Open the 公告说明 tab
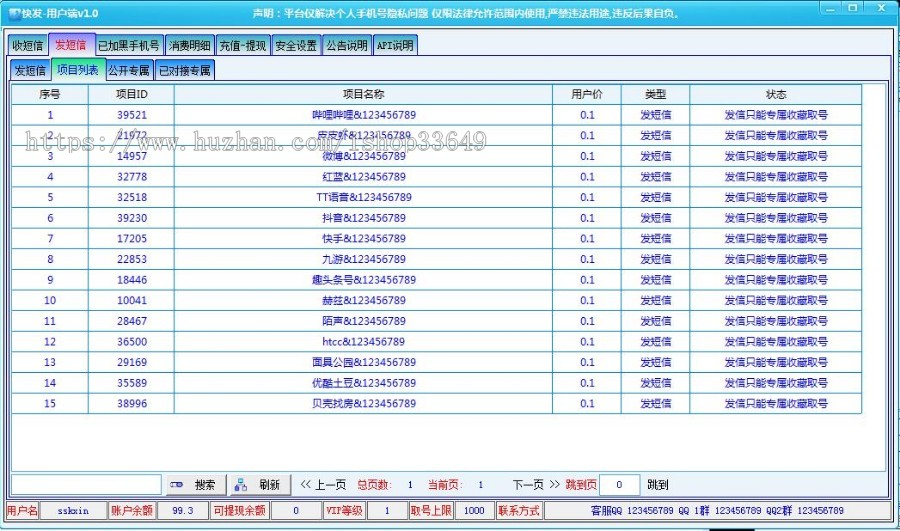 [347, 45]
